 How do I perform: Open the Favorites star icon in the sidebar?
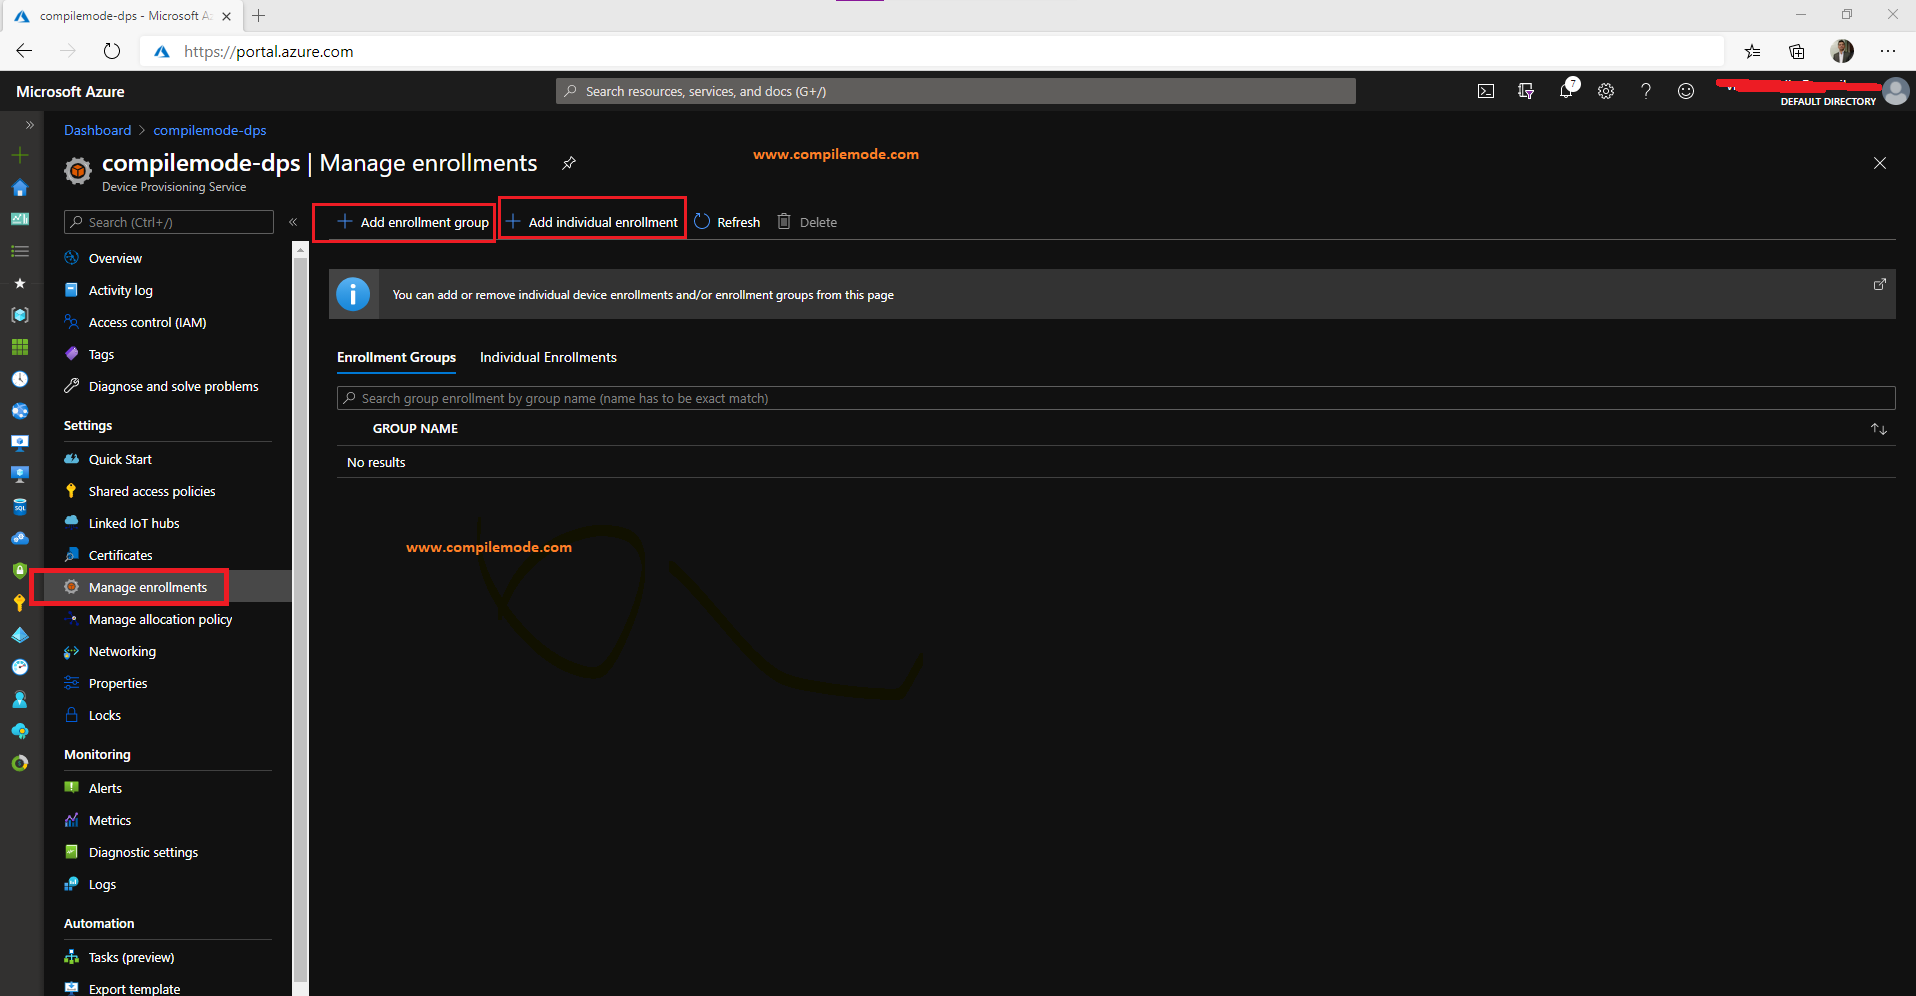click(x=20, y=283)
